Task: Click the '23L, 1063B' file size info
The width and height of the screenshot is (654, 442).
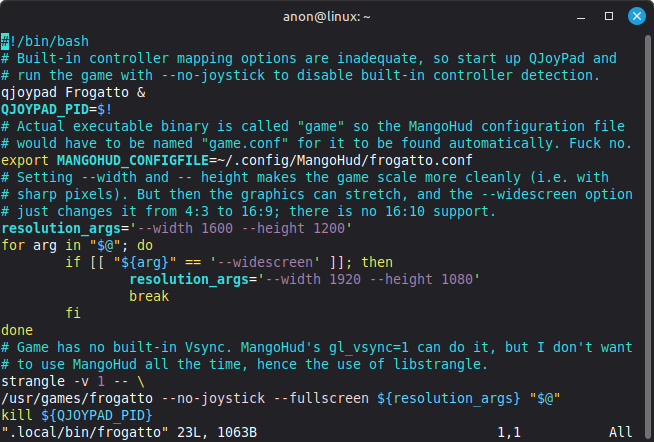Action: [x=217, y=432]
